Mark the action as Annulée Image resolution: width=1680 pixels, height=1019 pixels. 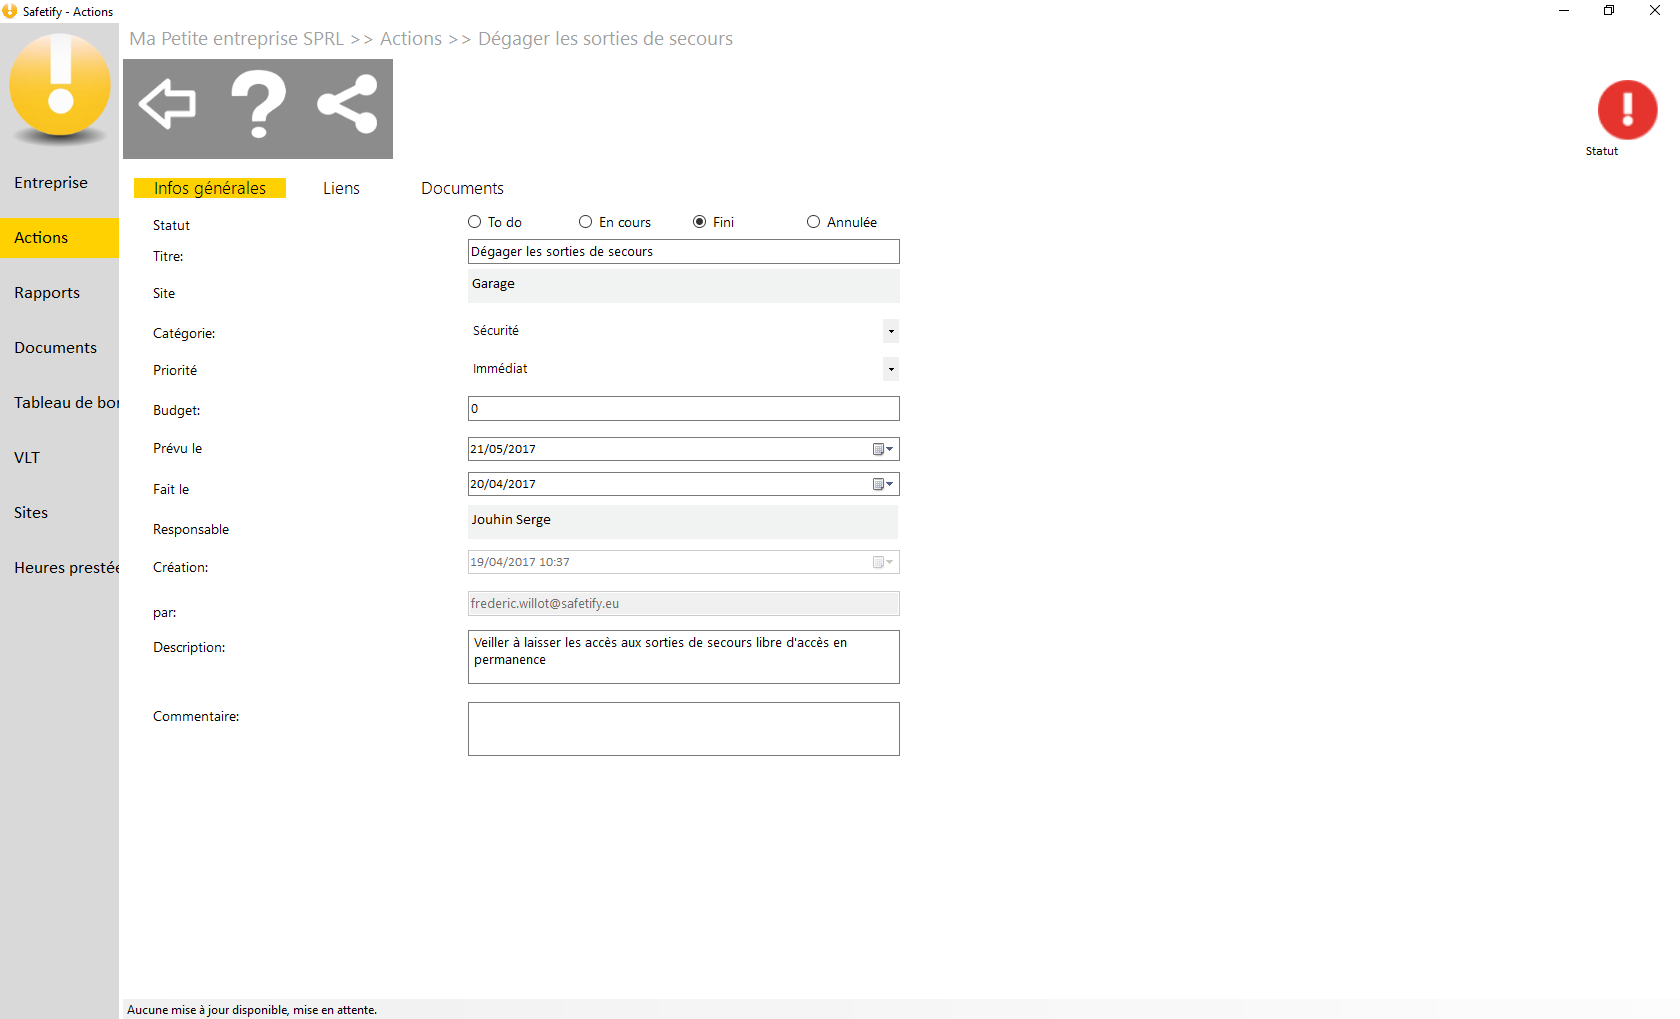[x=814, y=222]
